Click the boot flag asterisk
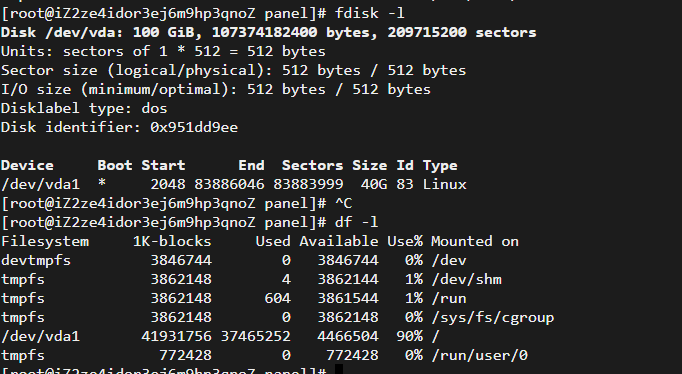Screen dimensions: 682x374 (x=102, y=183)
